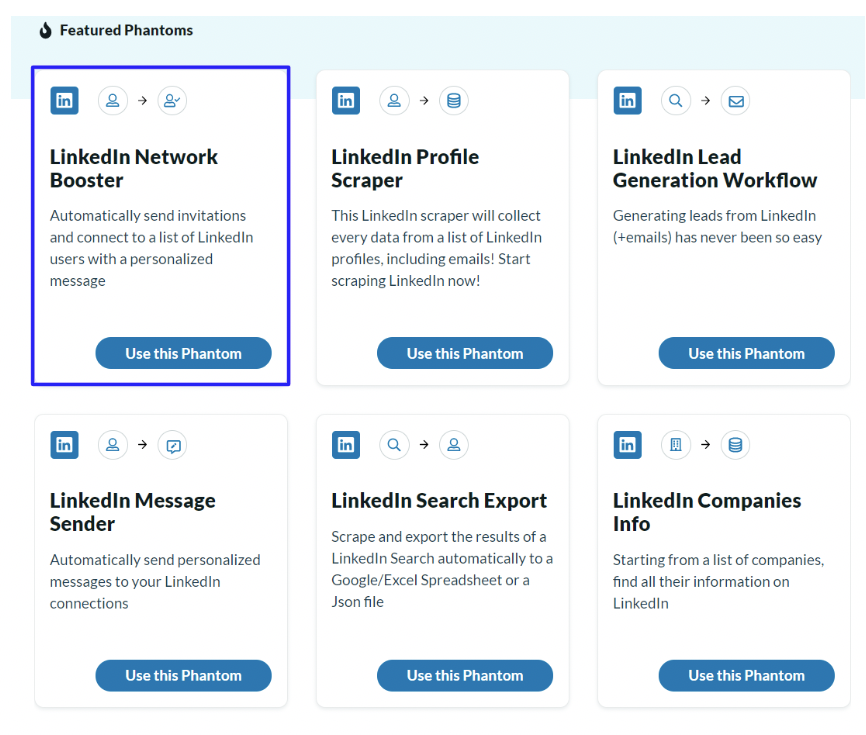Image resolution: width=866 pixels, height=735 pixels.
Task: Click the person result icon on Search Export
Action: 454,445
